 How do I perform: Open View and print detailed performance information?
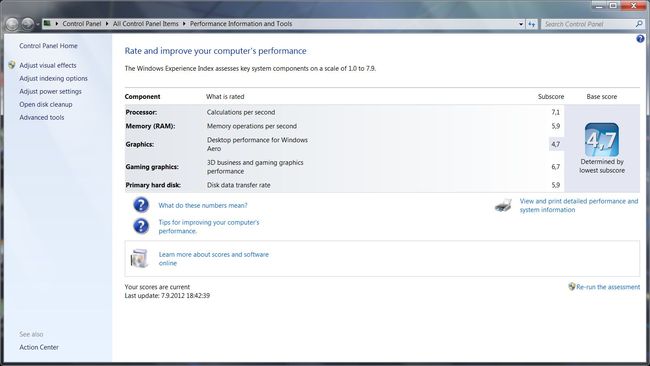click(579, 206)
